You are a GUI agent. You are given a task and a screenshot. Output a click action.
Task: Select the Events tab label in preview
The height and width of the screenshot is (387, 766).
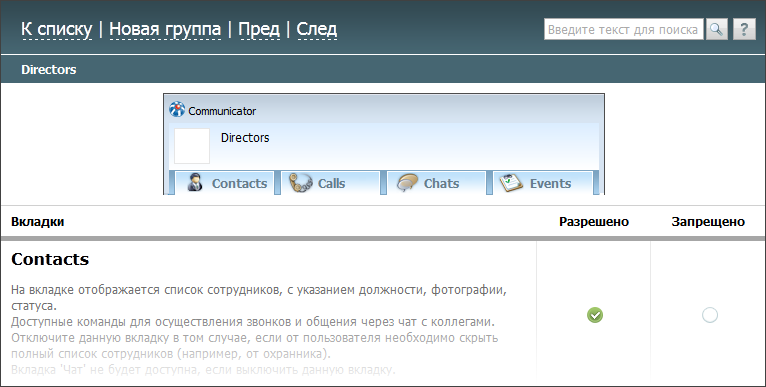click(x=550, y=184)
